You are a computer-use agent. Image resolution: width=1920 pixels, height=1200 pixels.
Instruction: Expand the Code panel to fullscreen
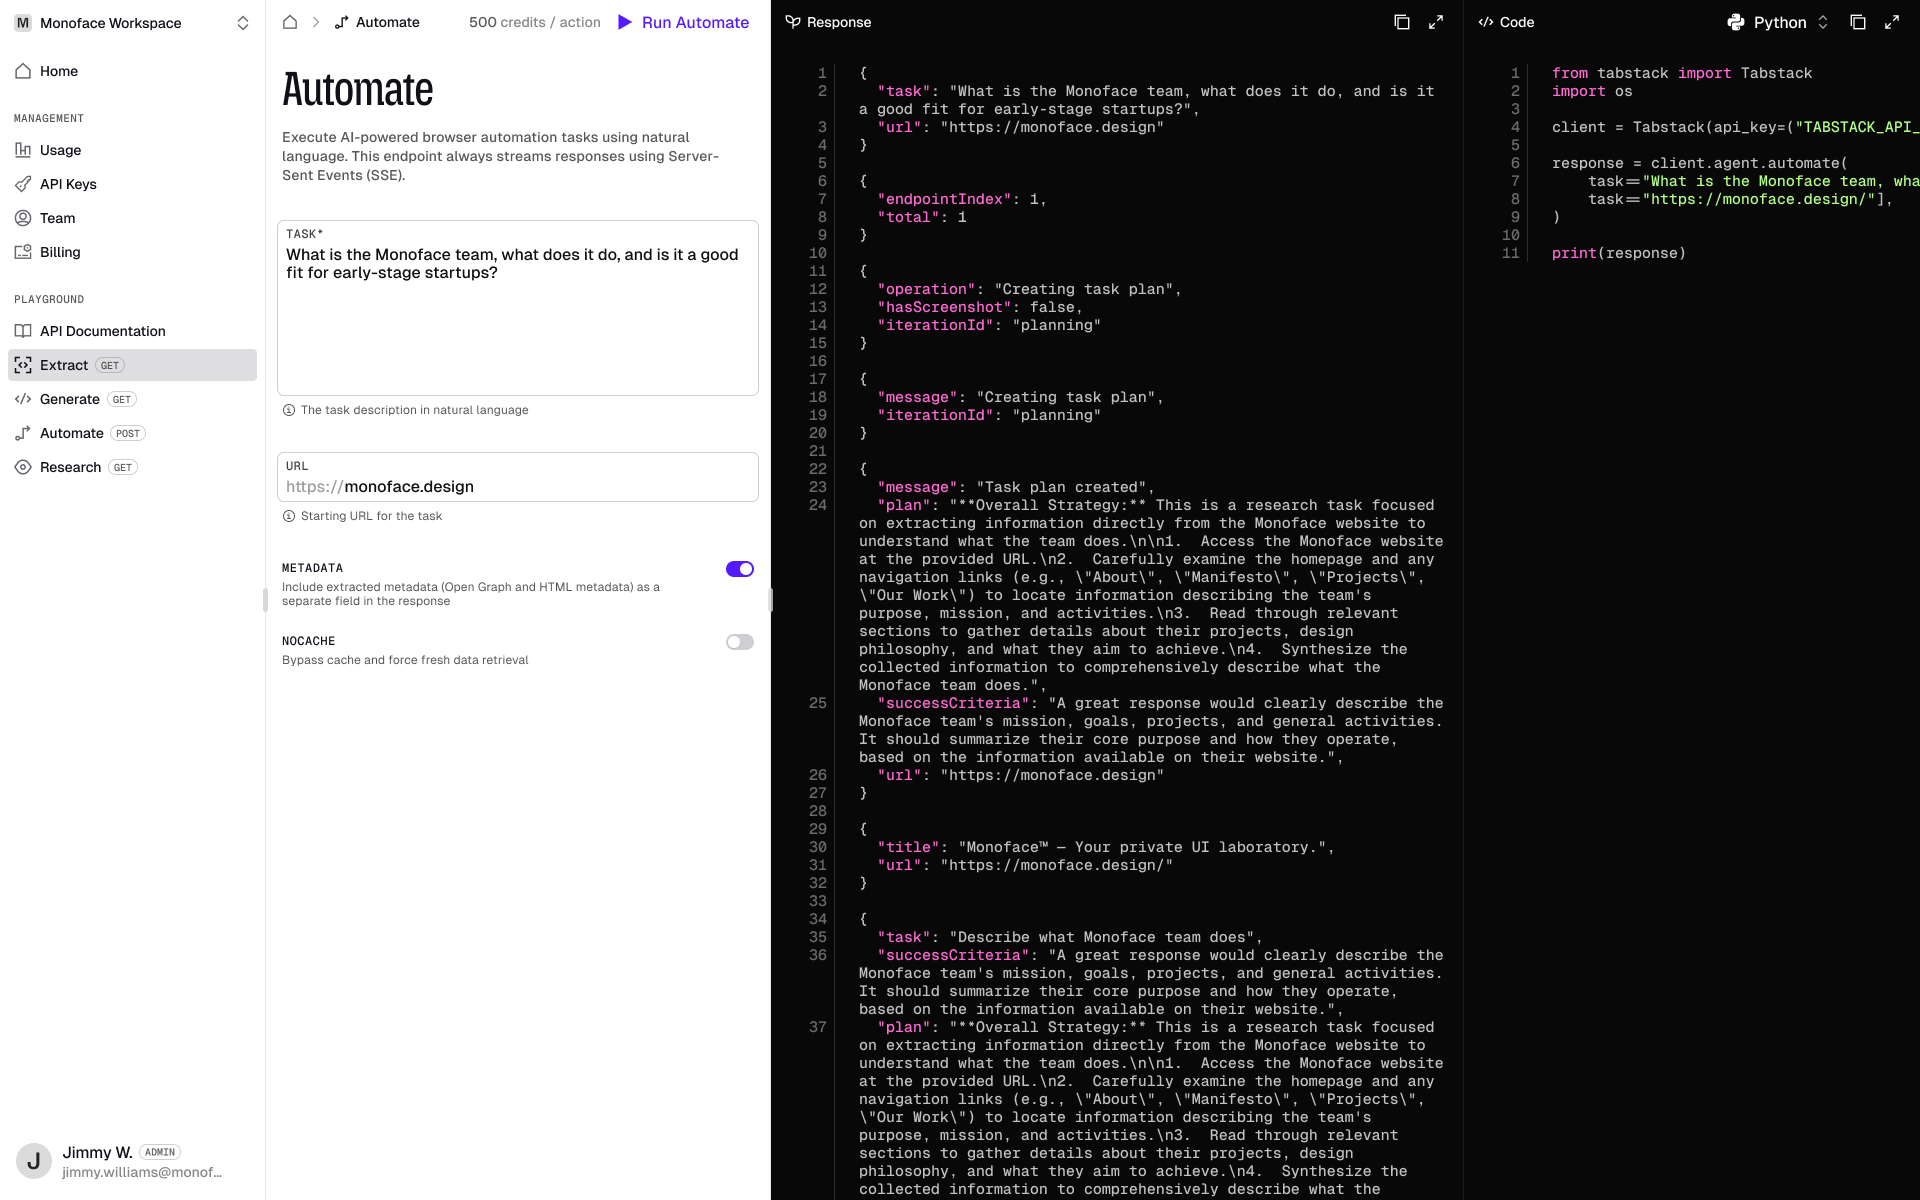1892,22
